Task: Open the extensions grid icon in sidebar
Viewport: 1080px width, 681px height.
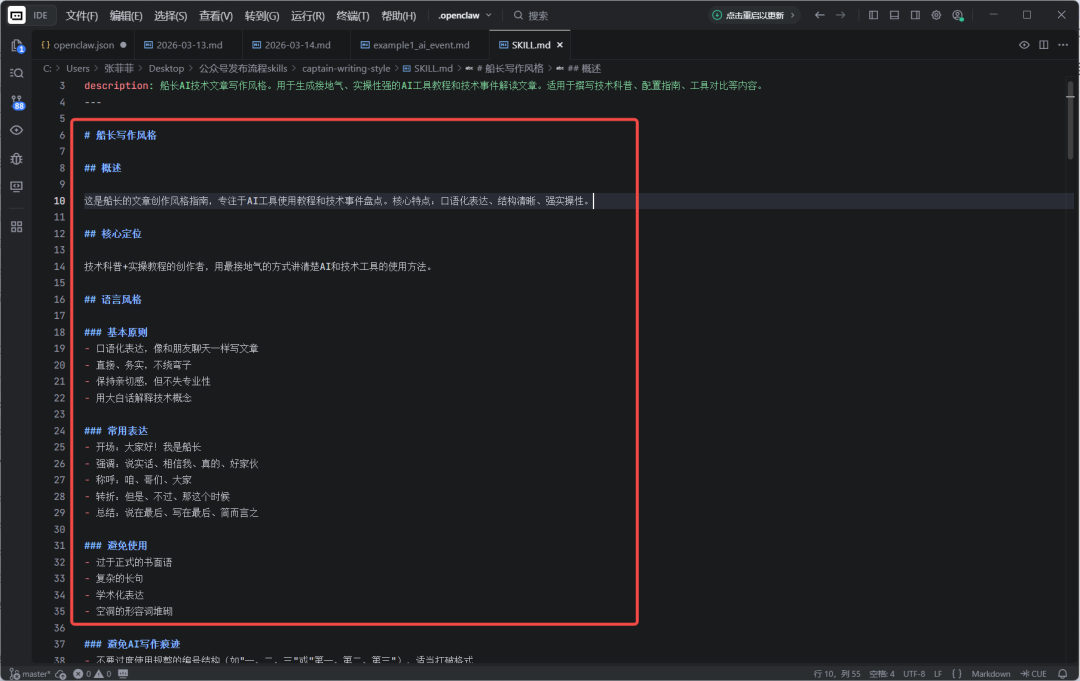Action: pos(17,227)
